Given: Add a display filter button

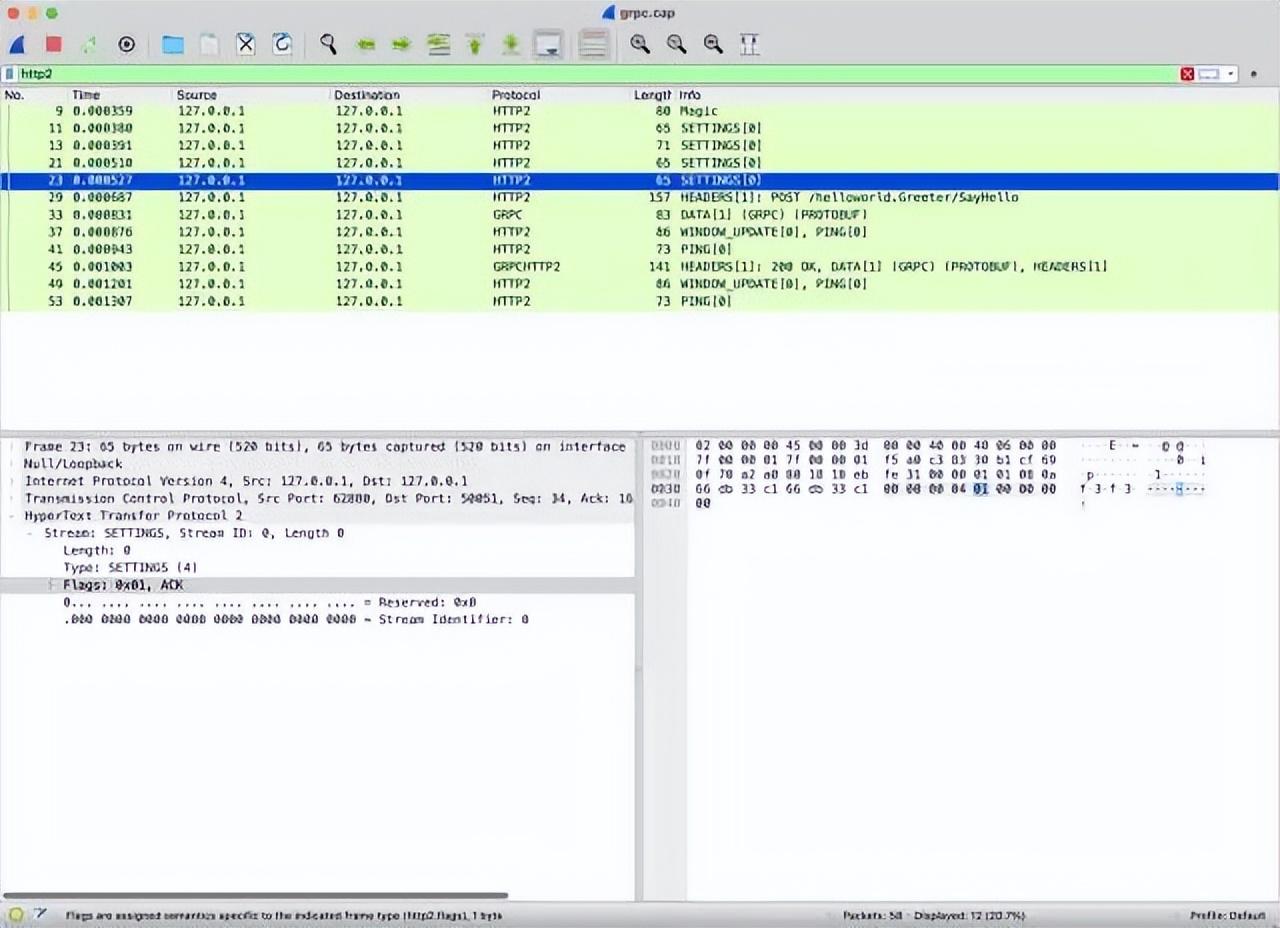Looking at the screenshot, I should tap(1254, 74).
